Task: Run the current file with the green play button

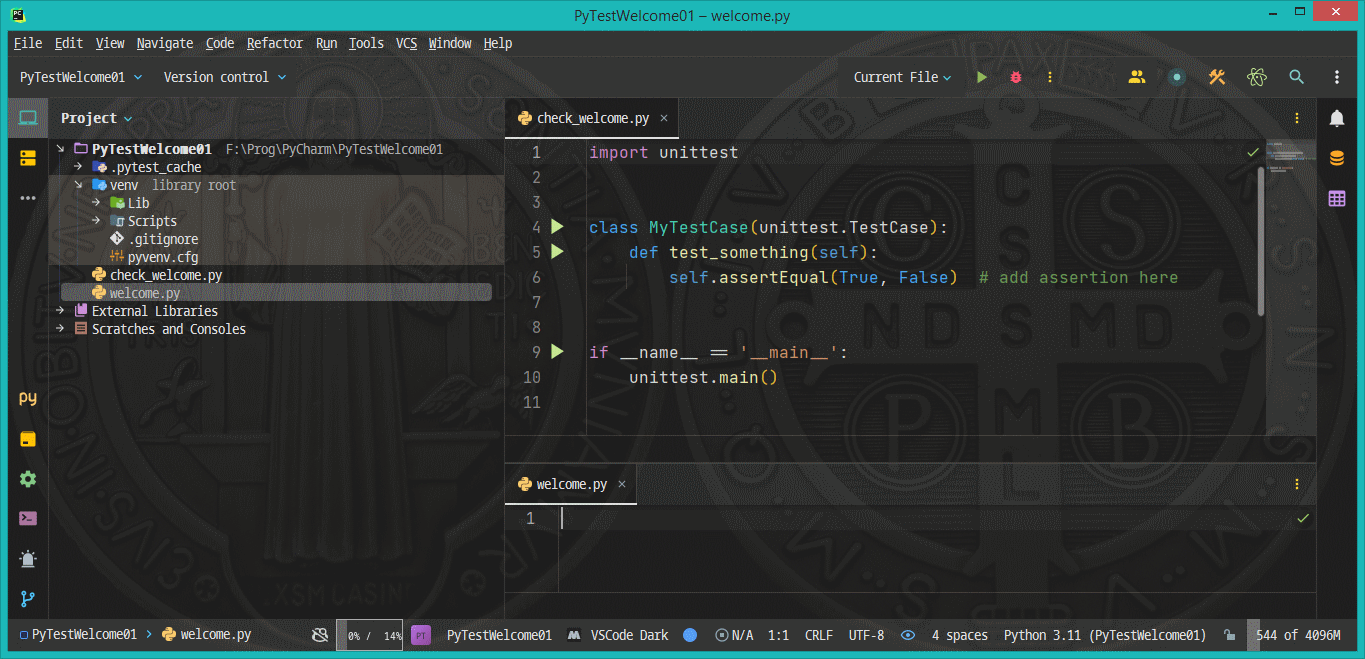Action: point(982,77)
